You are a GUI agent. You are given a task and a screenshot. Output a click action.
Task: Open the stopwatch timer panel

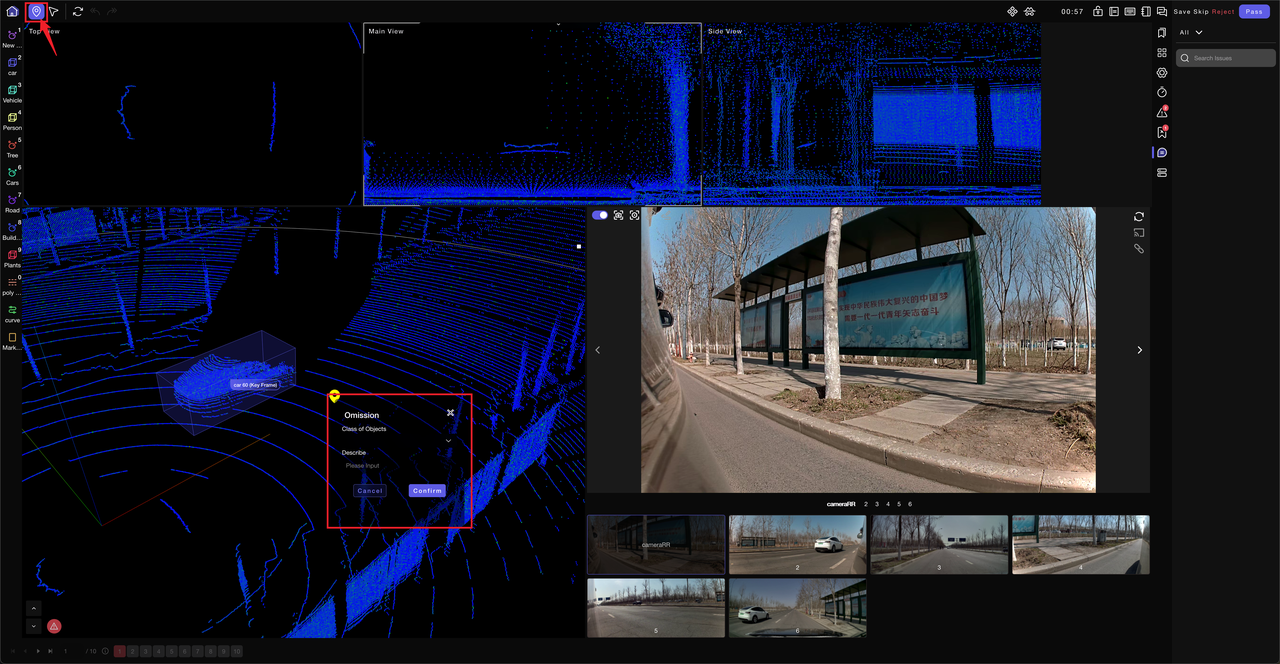1162,92
